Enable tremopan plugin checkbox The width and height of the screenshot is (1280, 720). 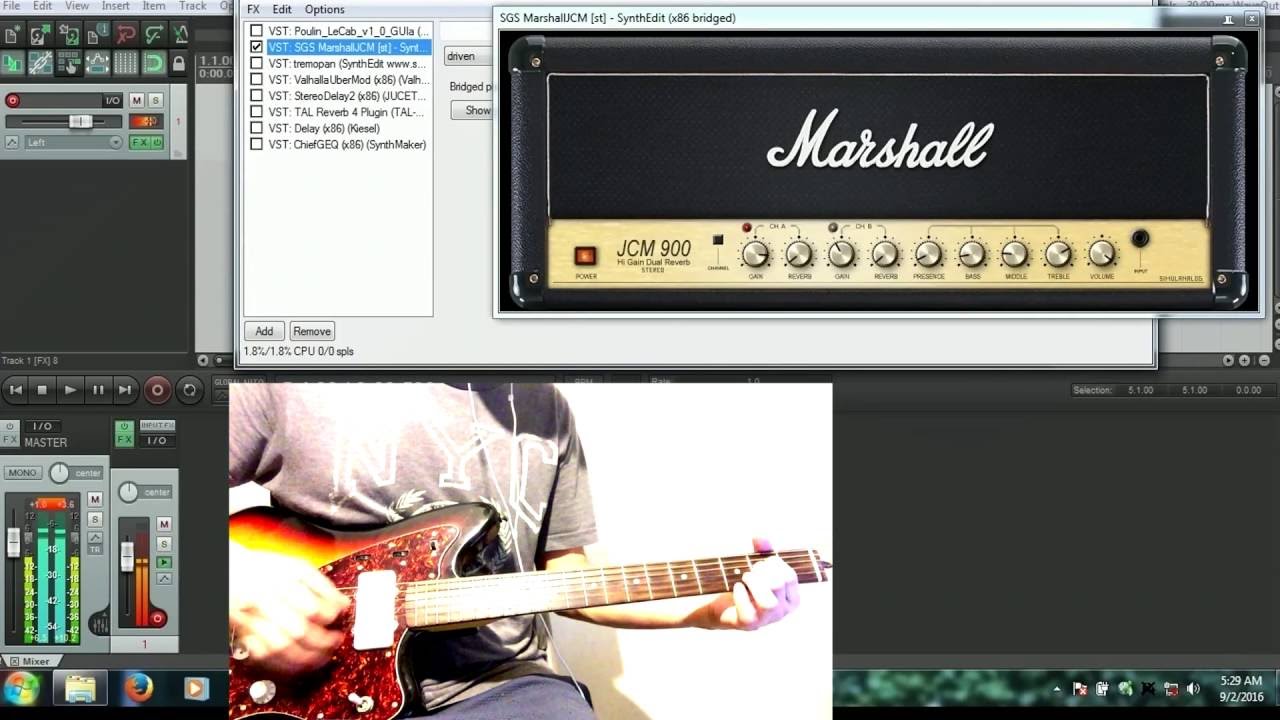pos(257,63)
